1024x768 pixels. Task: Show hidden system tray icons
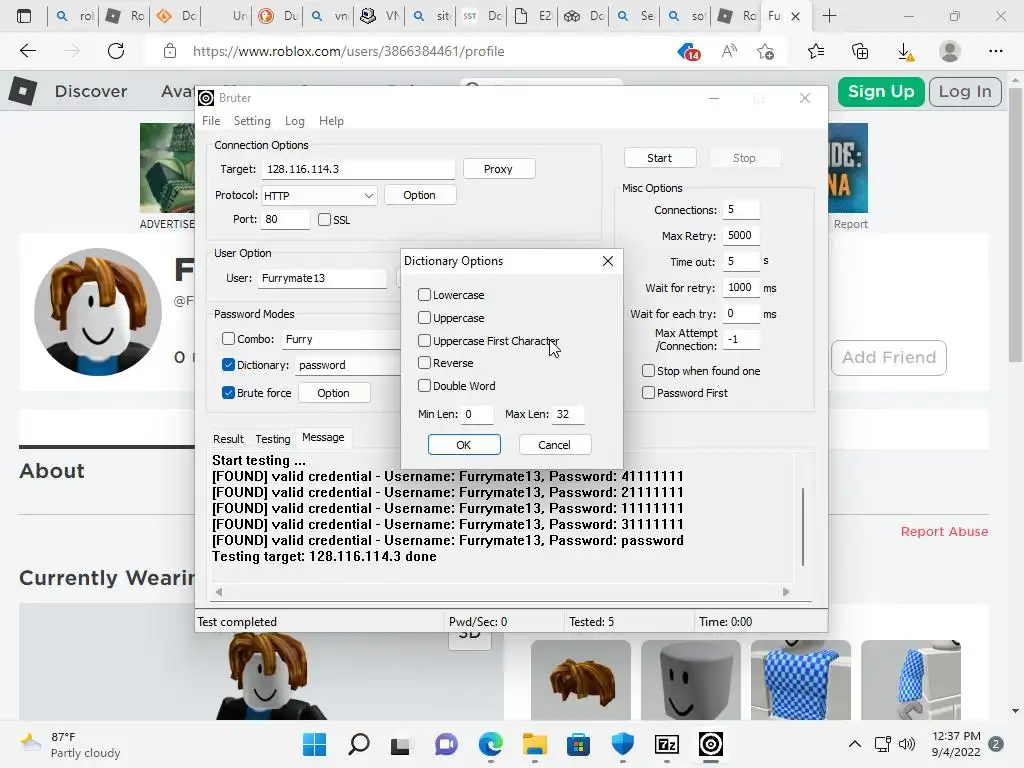[854, 744]
